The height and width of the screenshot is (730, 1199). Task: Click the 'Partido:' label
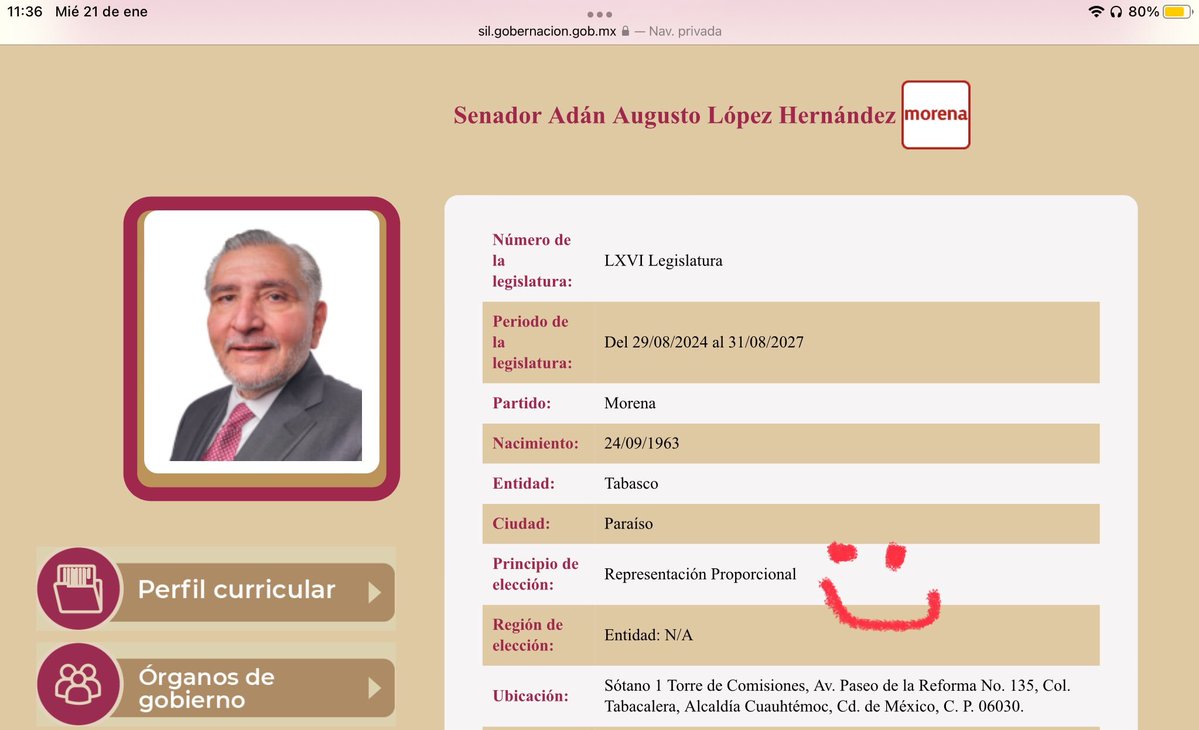[x=522, y=404]
